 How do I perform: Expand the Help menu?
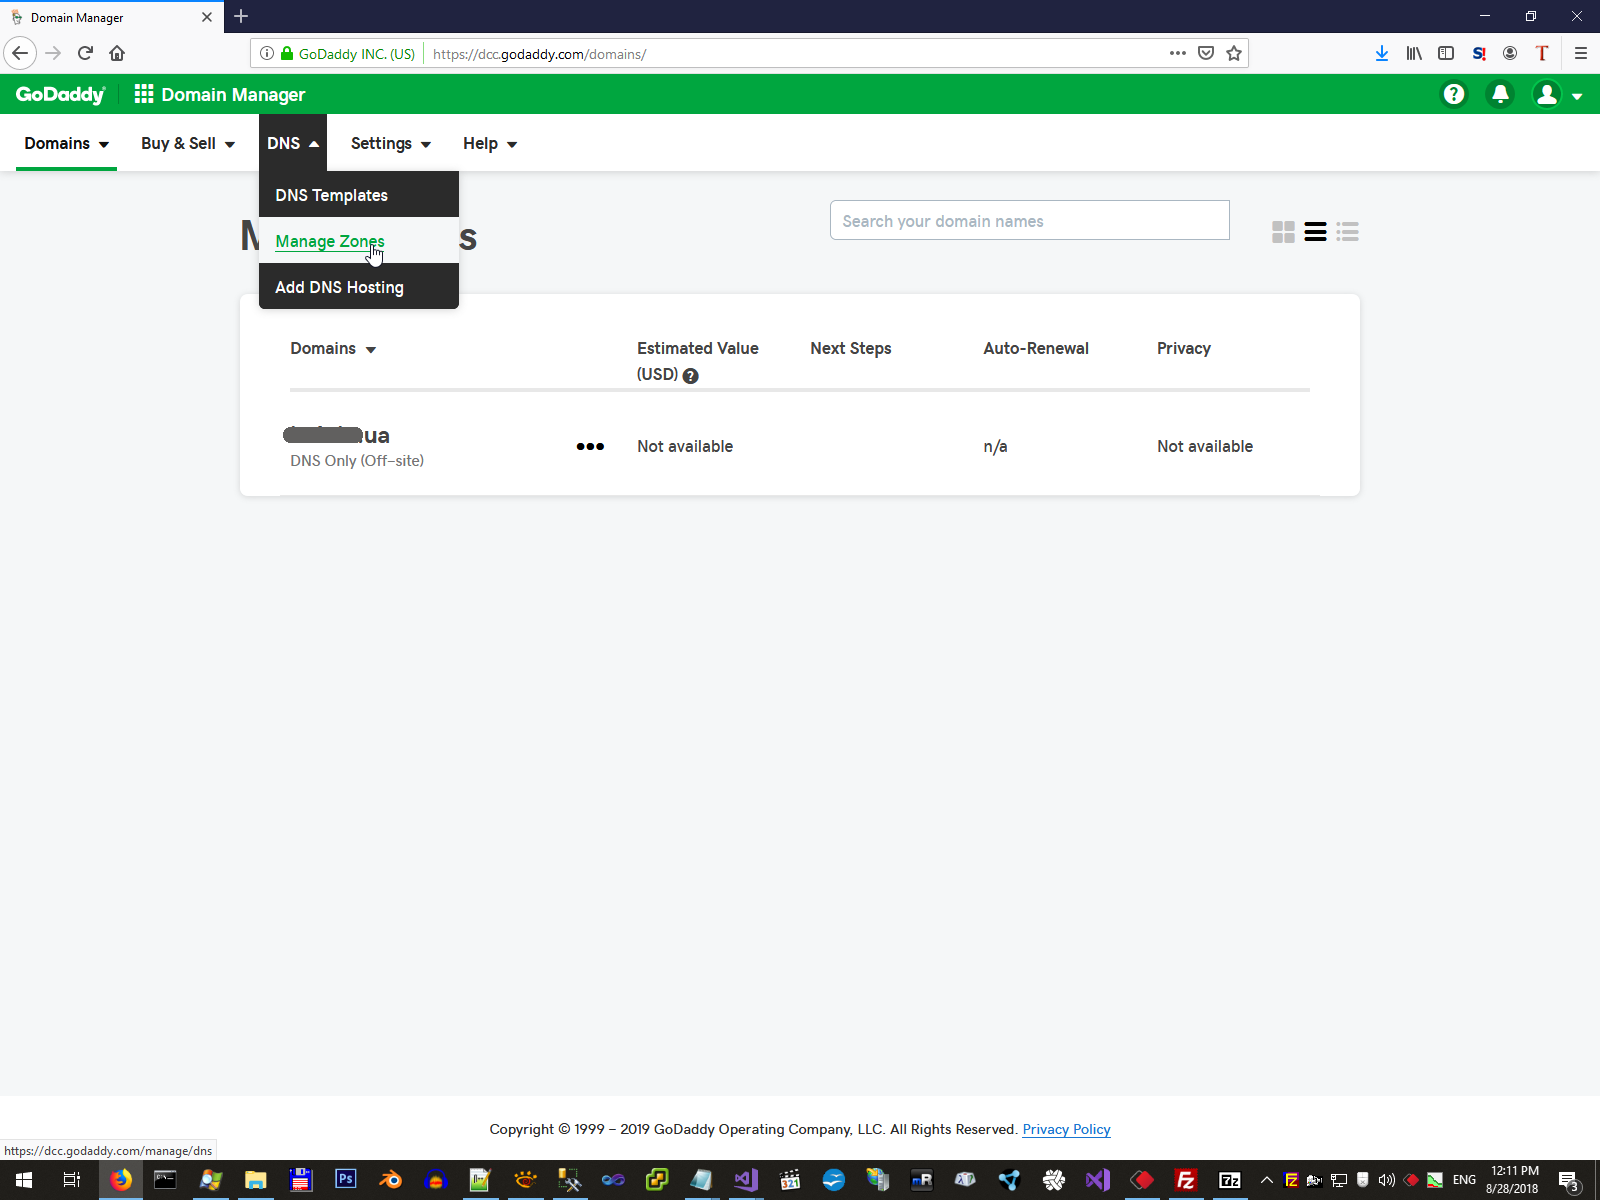490,143
